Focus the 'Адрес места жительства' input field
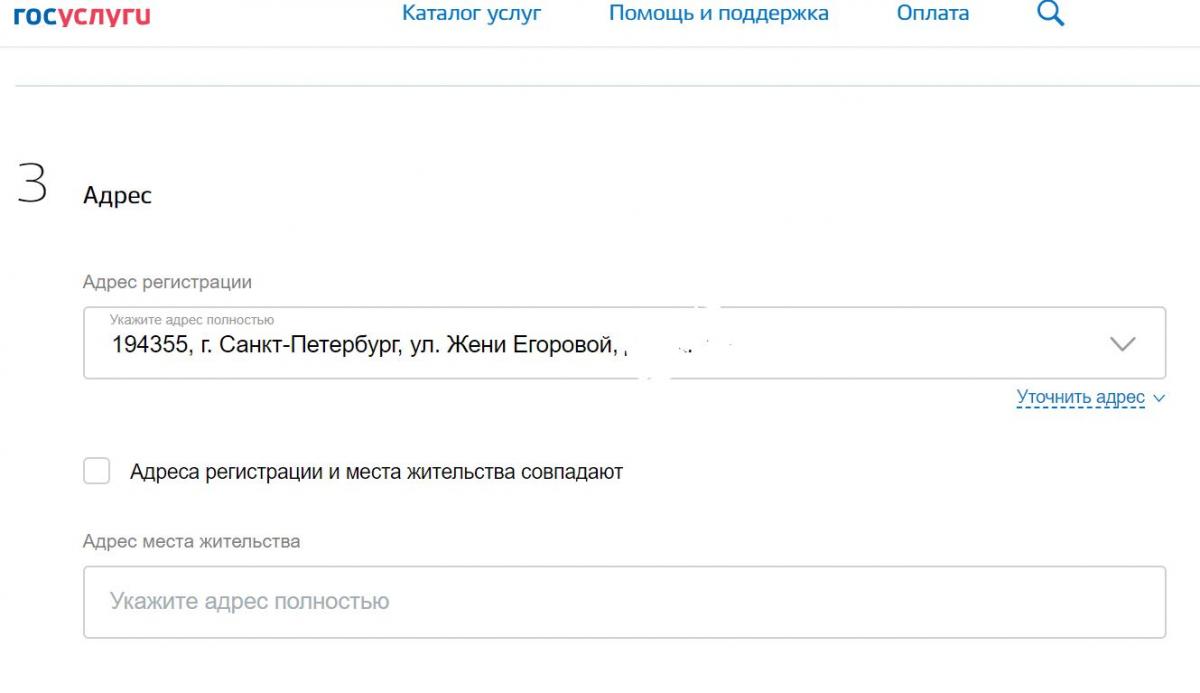1200x693 pixels. pos(624,602)
